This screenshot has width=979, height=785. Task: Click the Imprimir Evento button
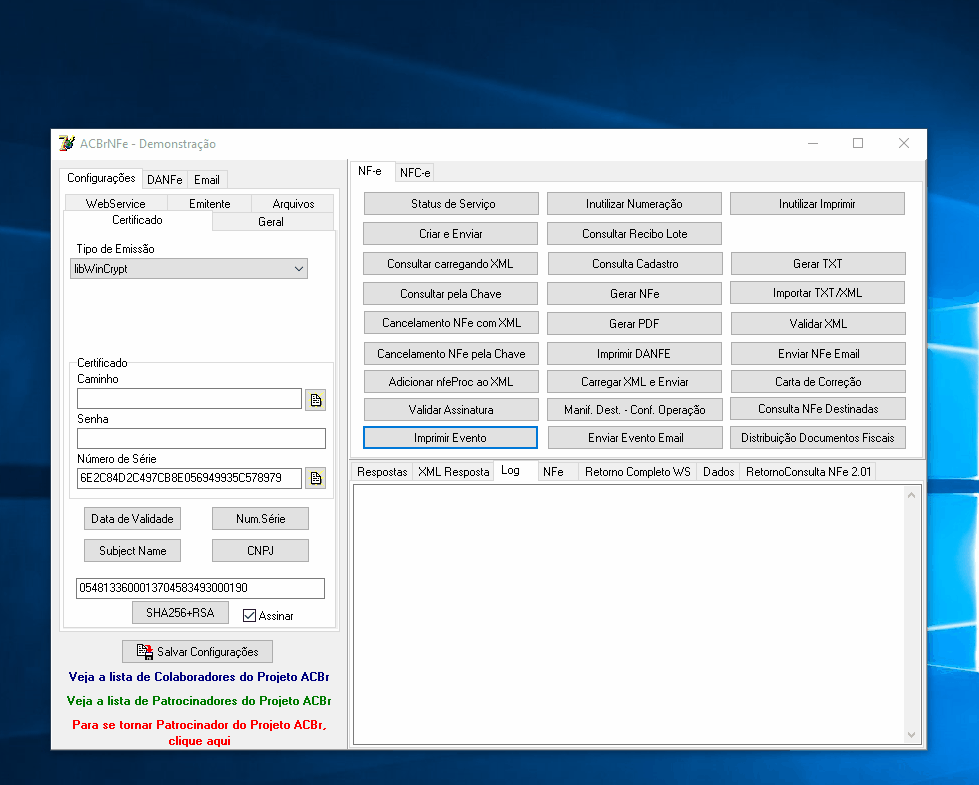coord(450,438)
